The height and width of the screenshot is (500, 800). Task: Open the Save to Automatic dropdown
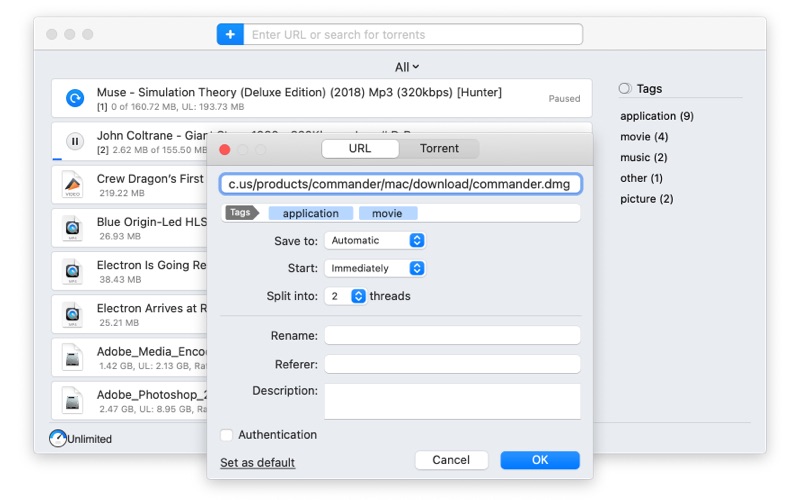[x=375, y=240]
